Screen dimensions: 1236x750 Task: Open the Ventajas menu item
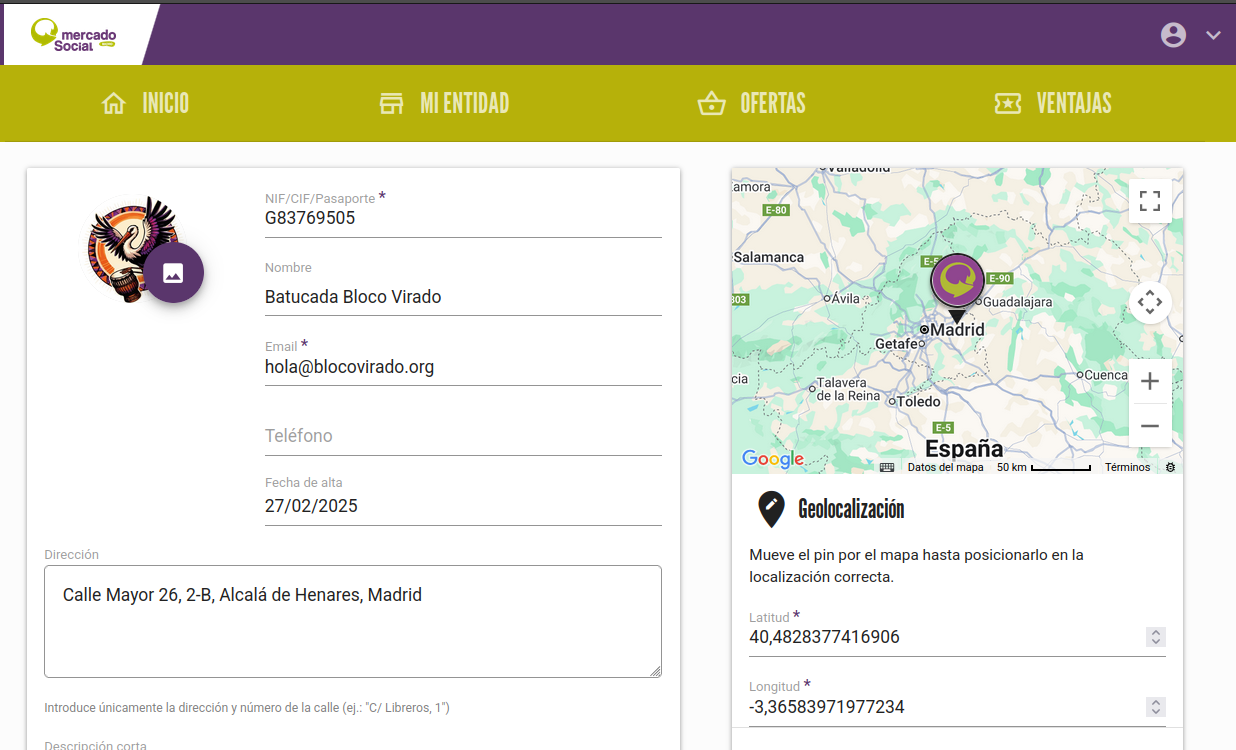tap(1053, 103)
